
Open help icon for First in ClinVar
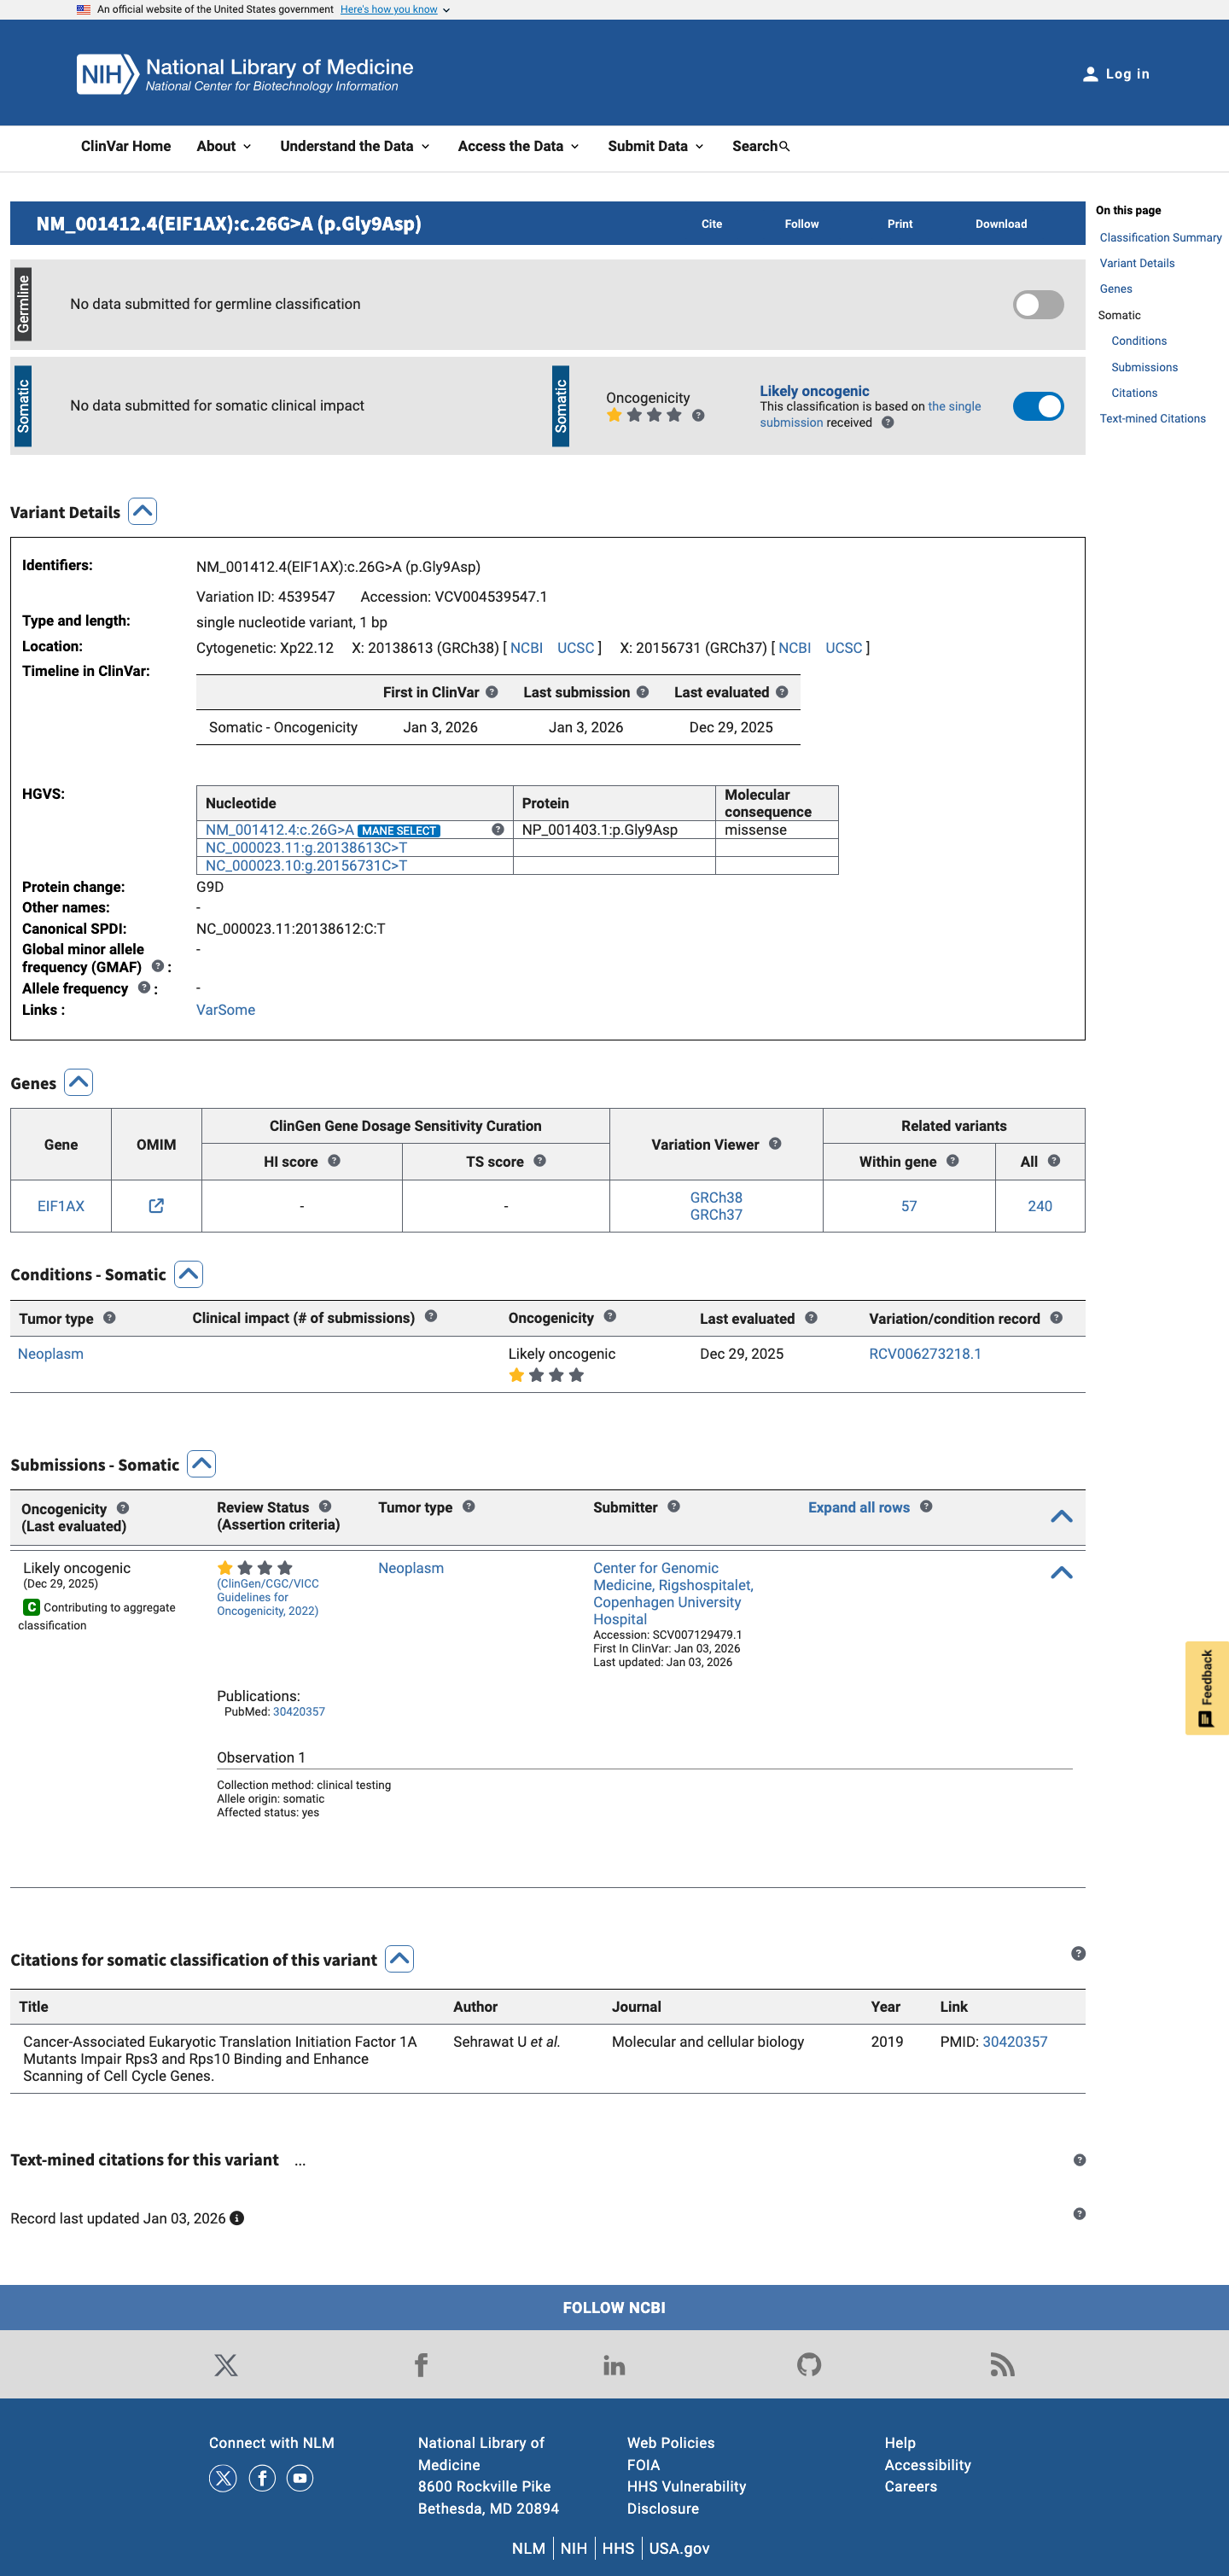click(491, 692)
